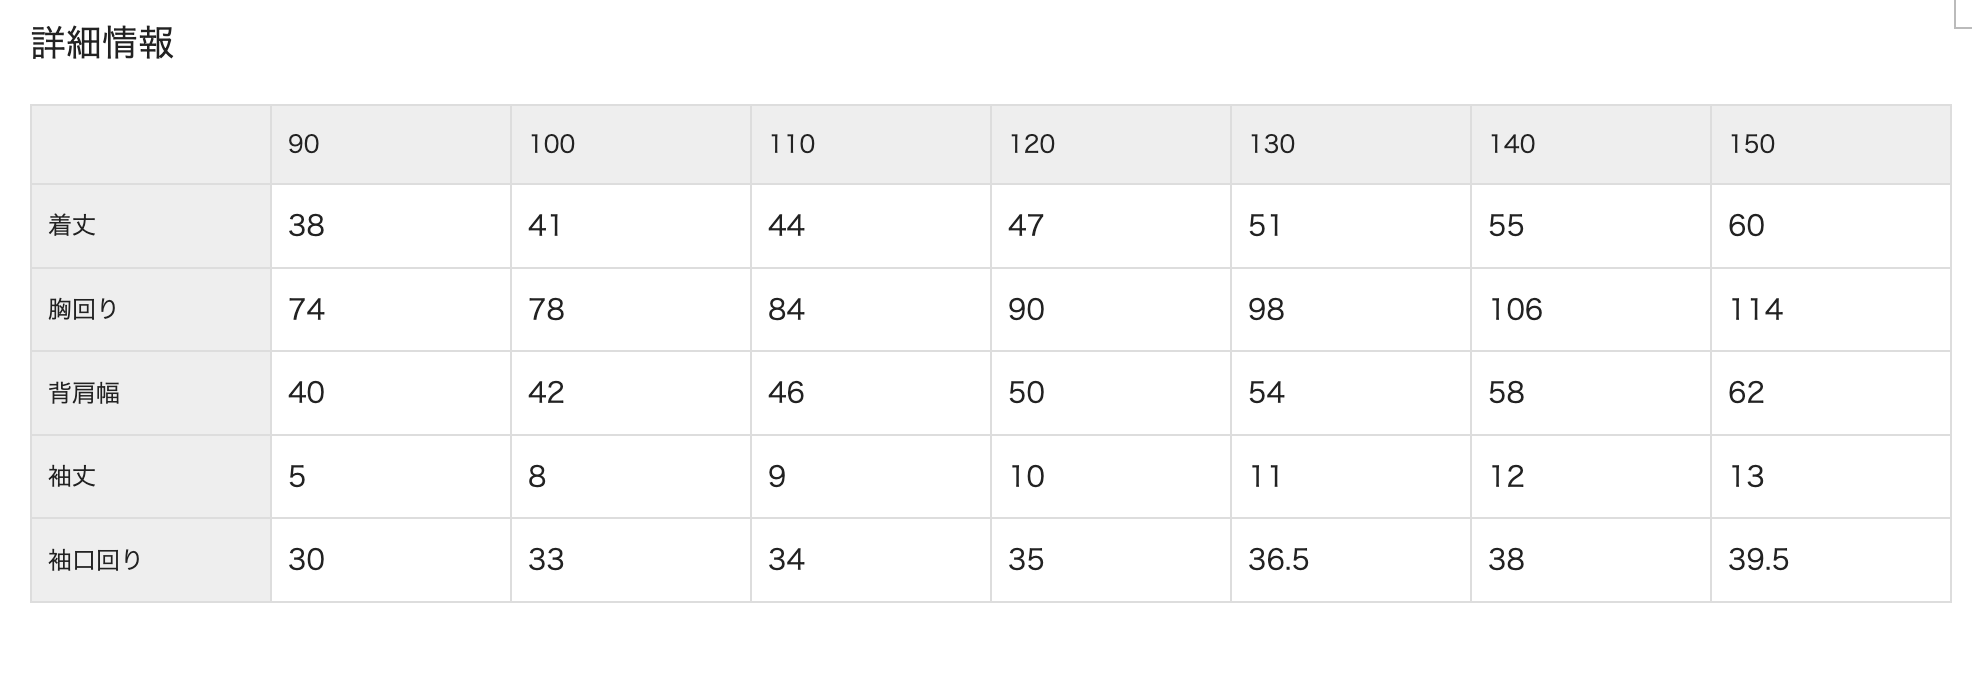Select the 150 size column header
Screen dimensions: 1972x688
point(1831,144)
